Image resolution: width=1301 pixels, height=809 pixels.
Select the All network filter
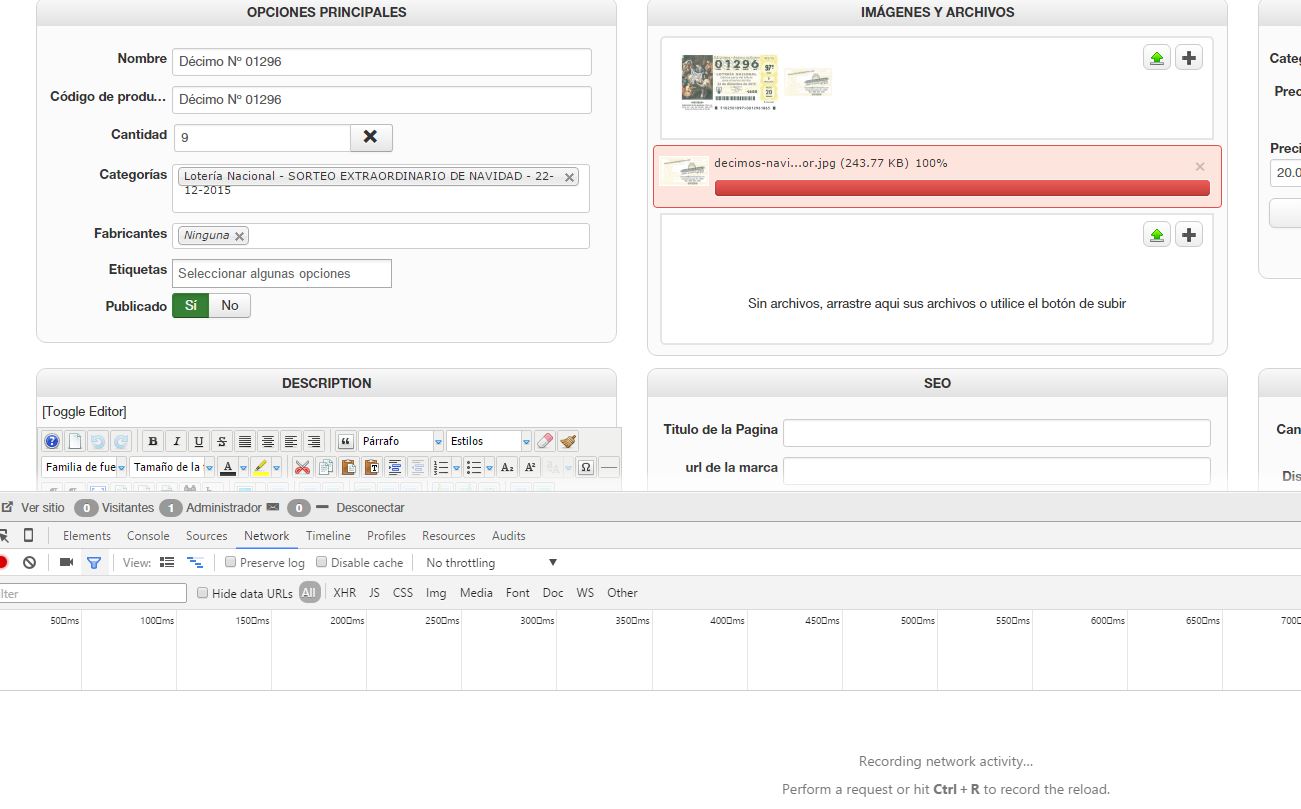(x=309, y=593)
